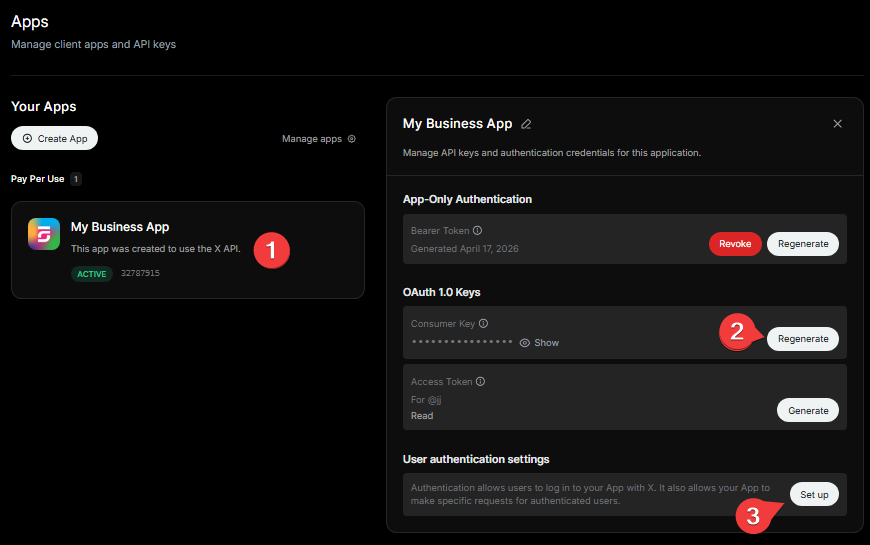Viewport: 870px width, 545px height.
Task: Open the Manage apps link
Action: tap(312, 139)
